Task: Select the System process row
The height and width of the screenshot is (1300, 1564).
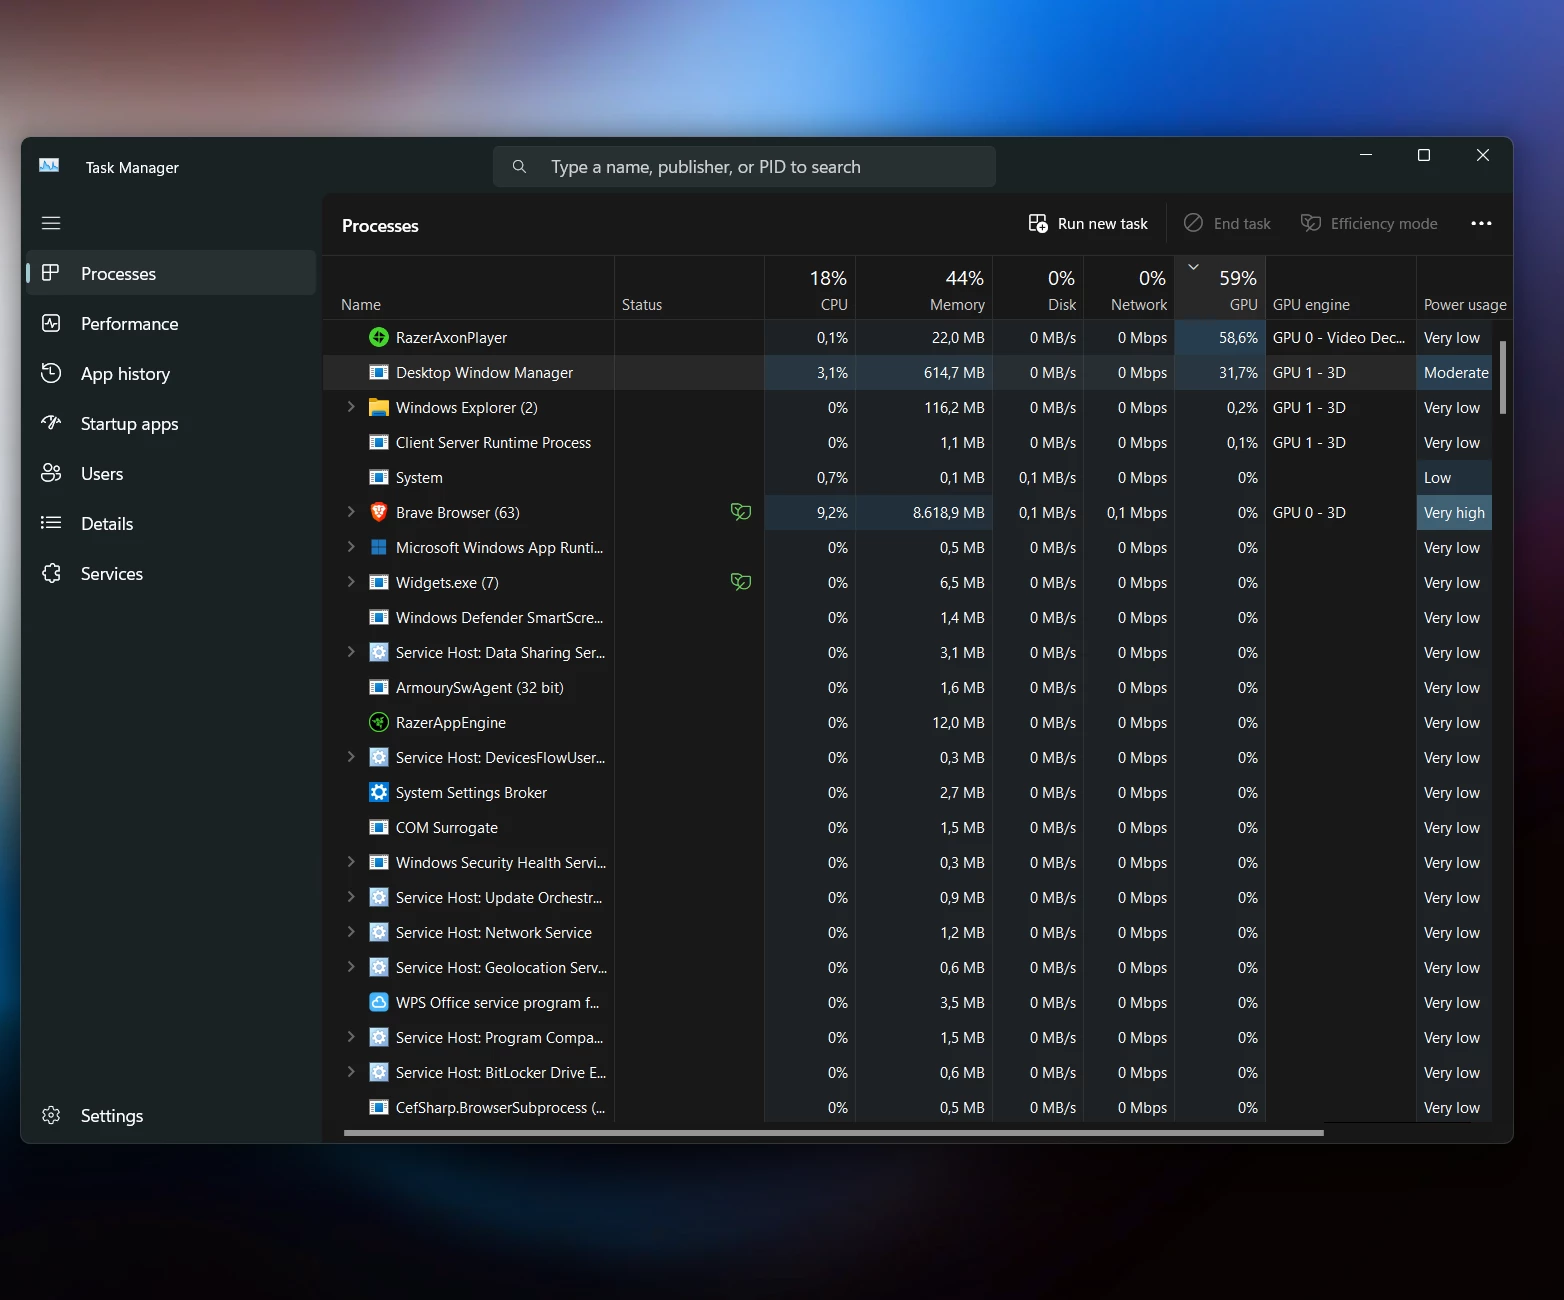Action: (908, 478)
